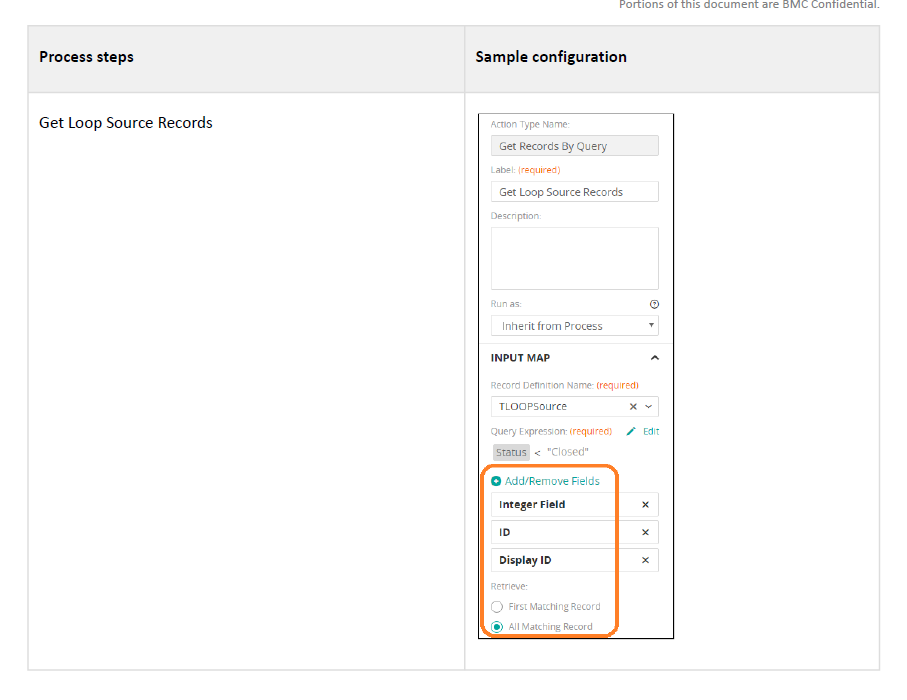
Task: Click the Integer Field row
Action: pos(574,504)
